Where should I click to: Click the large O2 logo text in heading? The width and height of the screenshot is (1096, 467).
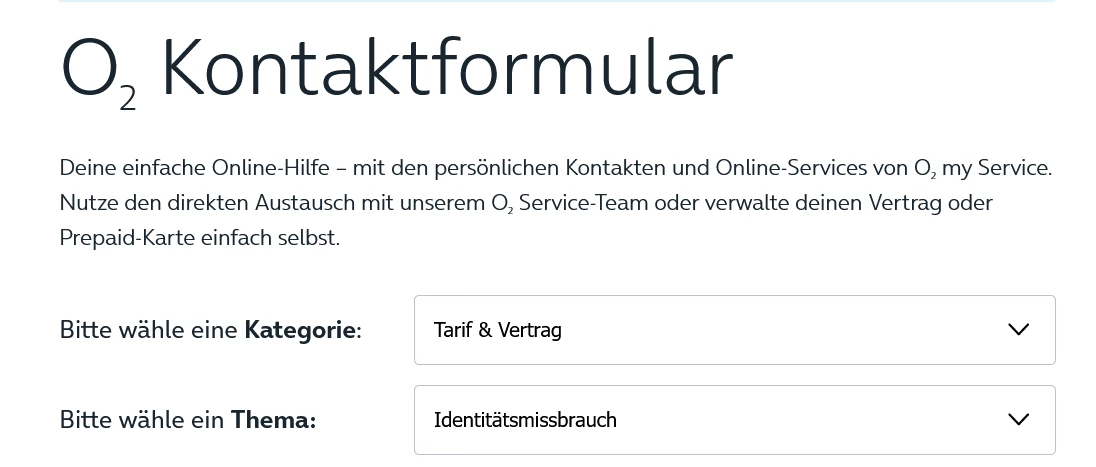tap(97, 72)
